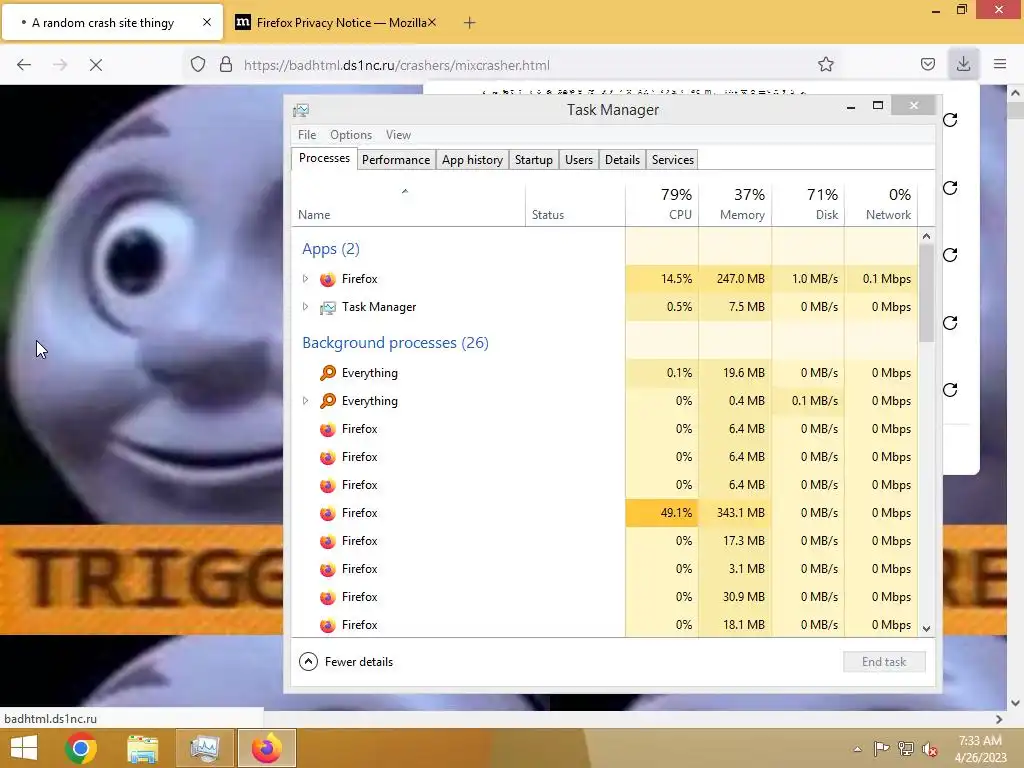Switch to the App history tab
Screen dimensions: 1024x768
(472, 160)
